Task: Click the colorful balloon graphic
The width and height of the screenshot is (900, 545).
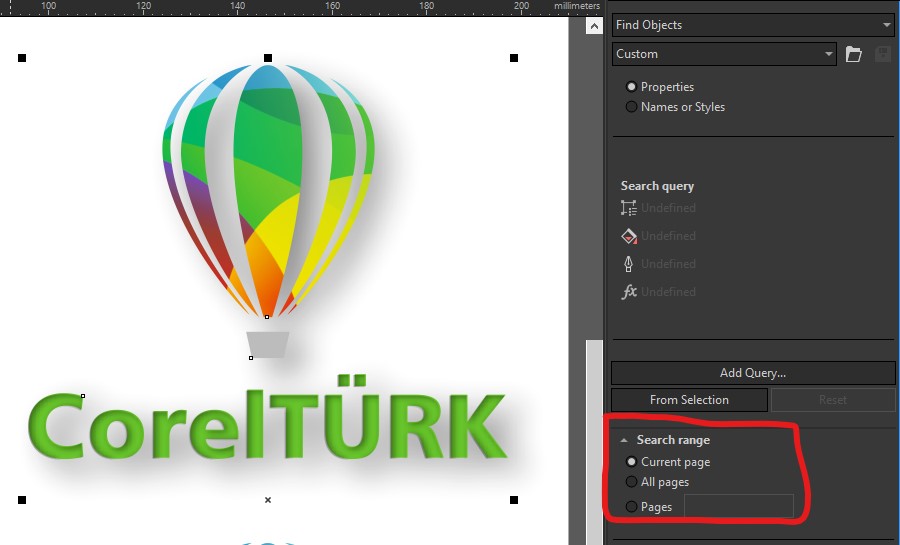Action: [x=269, y=190]
